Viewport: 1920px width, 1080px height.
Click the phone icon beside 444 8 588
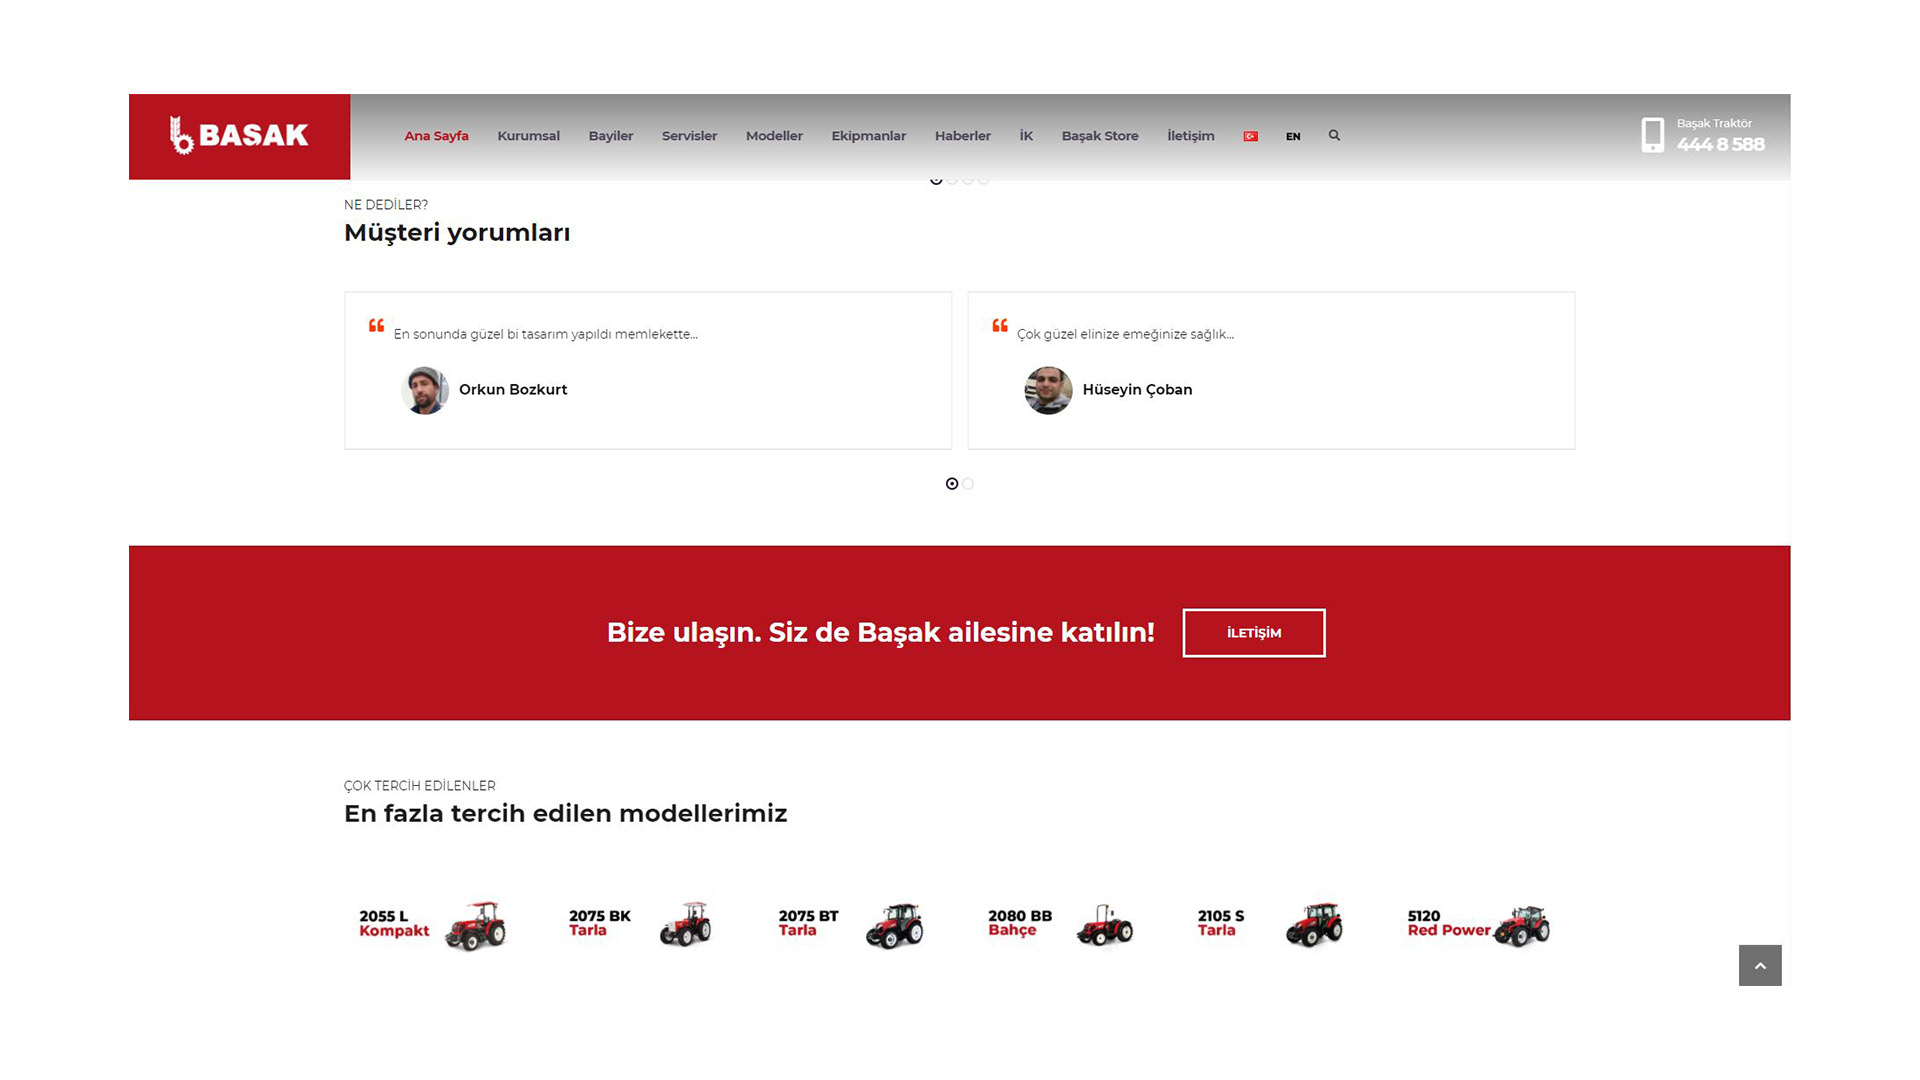(x=1652, y=135)
